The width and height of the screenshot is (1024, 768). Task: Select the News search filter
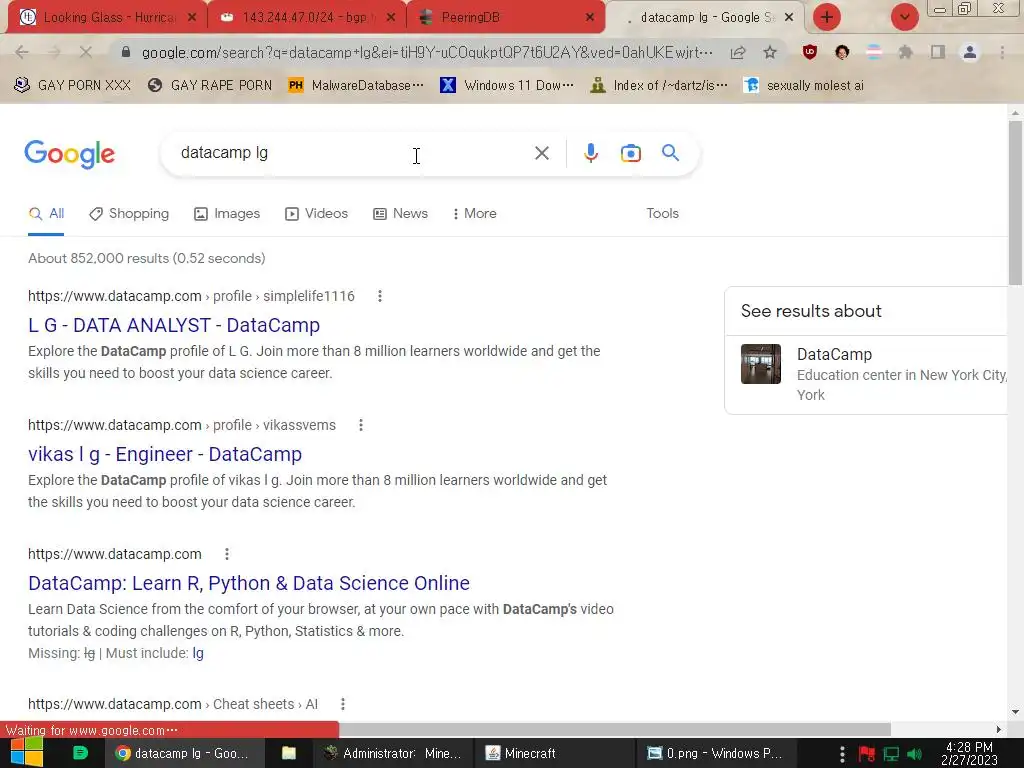pos(400,214)
